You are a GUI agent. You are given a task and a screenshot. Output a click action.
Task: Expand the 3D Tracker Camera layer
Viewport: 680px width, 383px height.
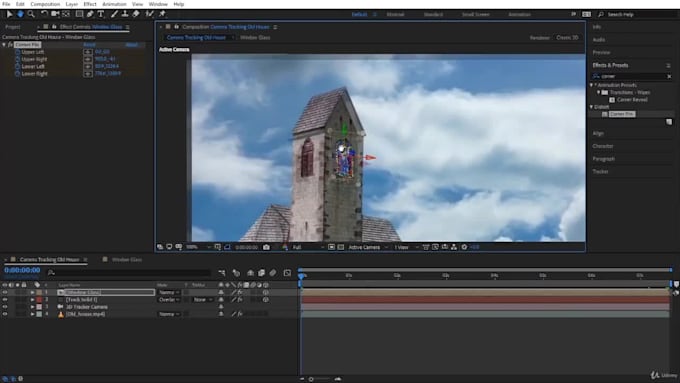pyautogui.click(x=32, y=307)
